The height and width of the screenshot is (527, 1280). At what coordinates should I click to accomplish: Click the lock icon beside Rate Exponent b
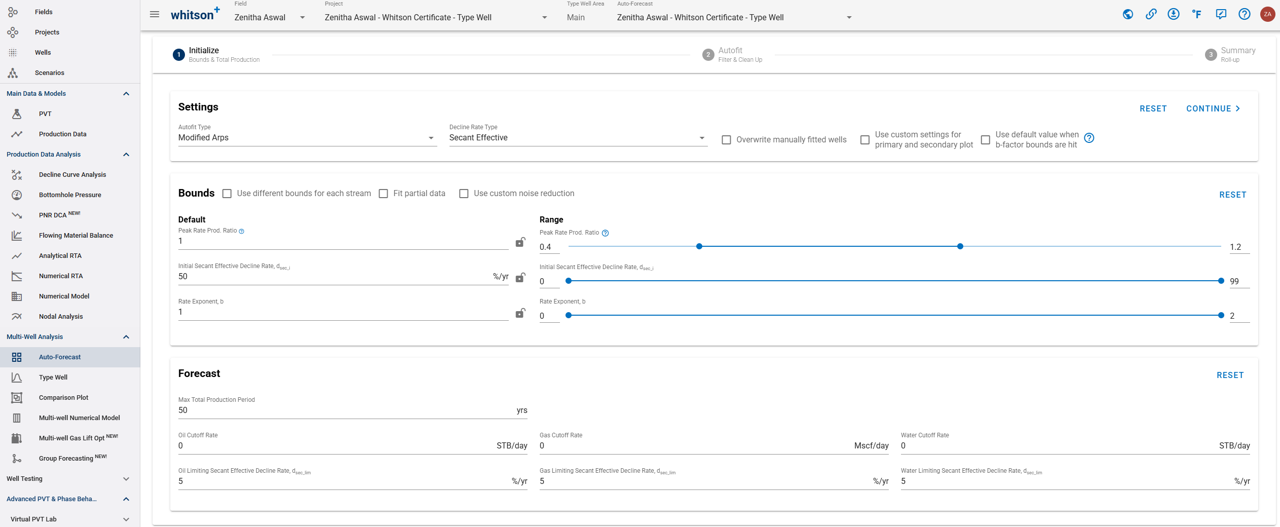pos(520,313)
